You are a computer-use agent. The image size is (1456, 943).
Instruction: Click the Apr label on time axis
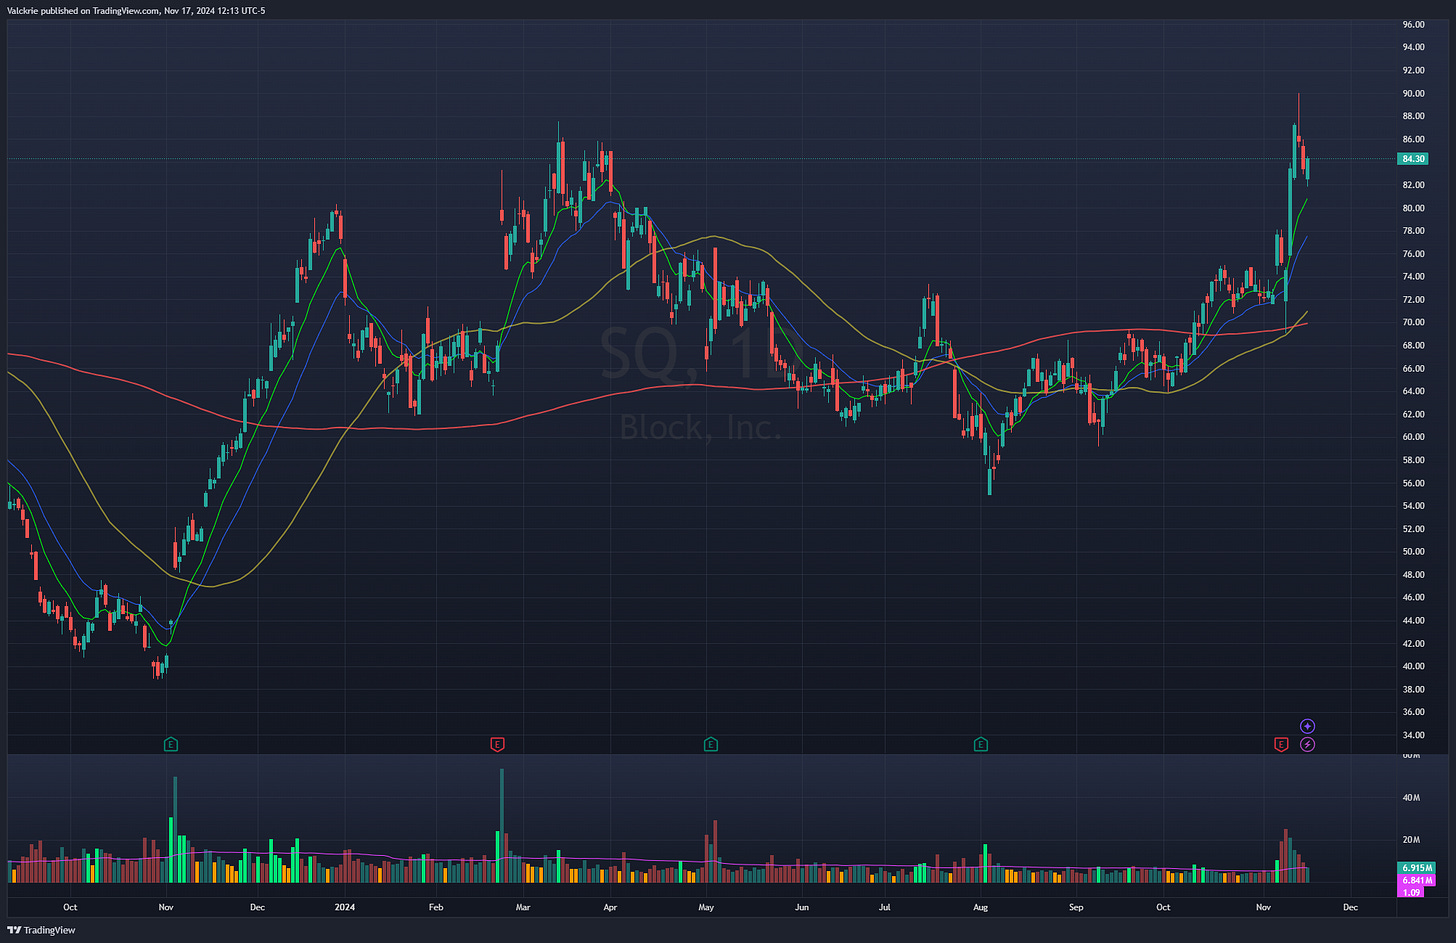coord(610,908)
